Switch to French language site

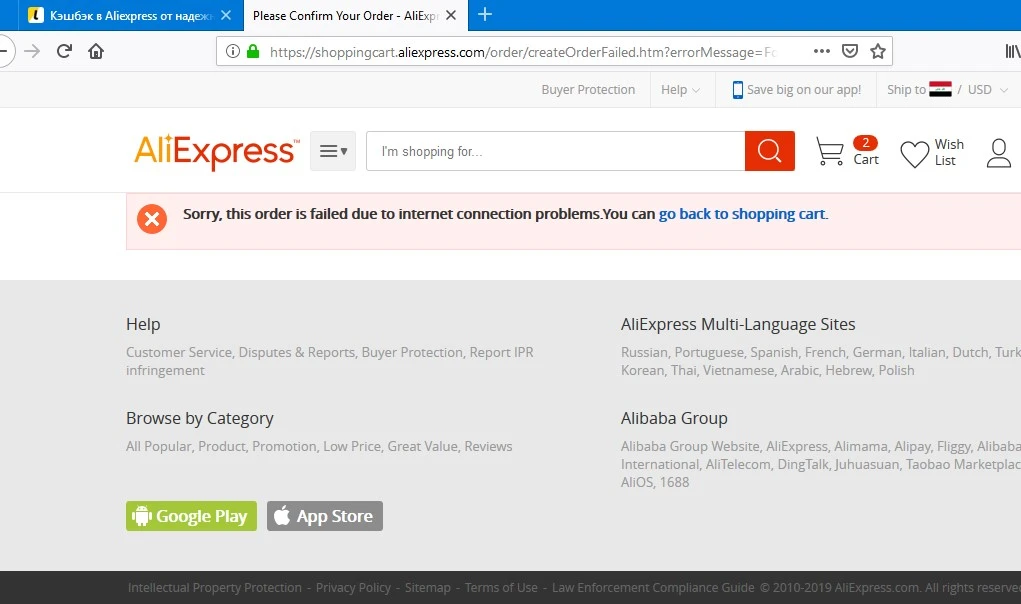[825, 352]
